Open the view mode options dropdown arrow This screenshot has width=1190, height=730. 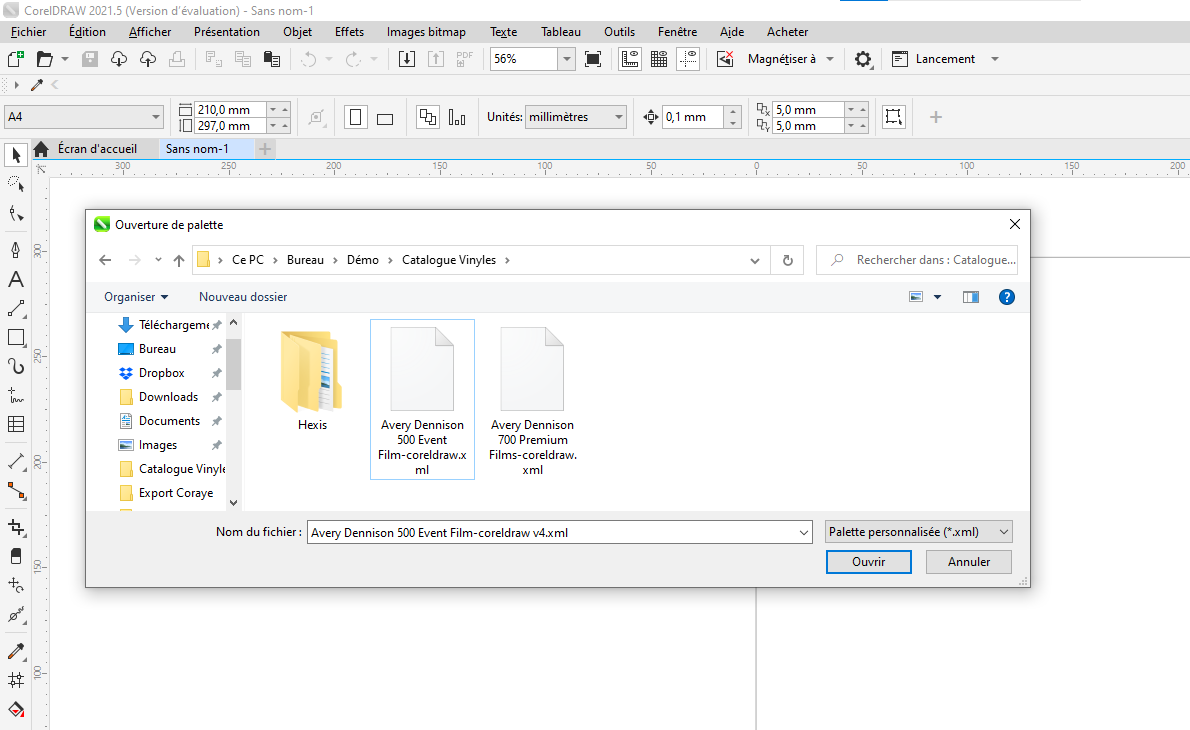937,297
